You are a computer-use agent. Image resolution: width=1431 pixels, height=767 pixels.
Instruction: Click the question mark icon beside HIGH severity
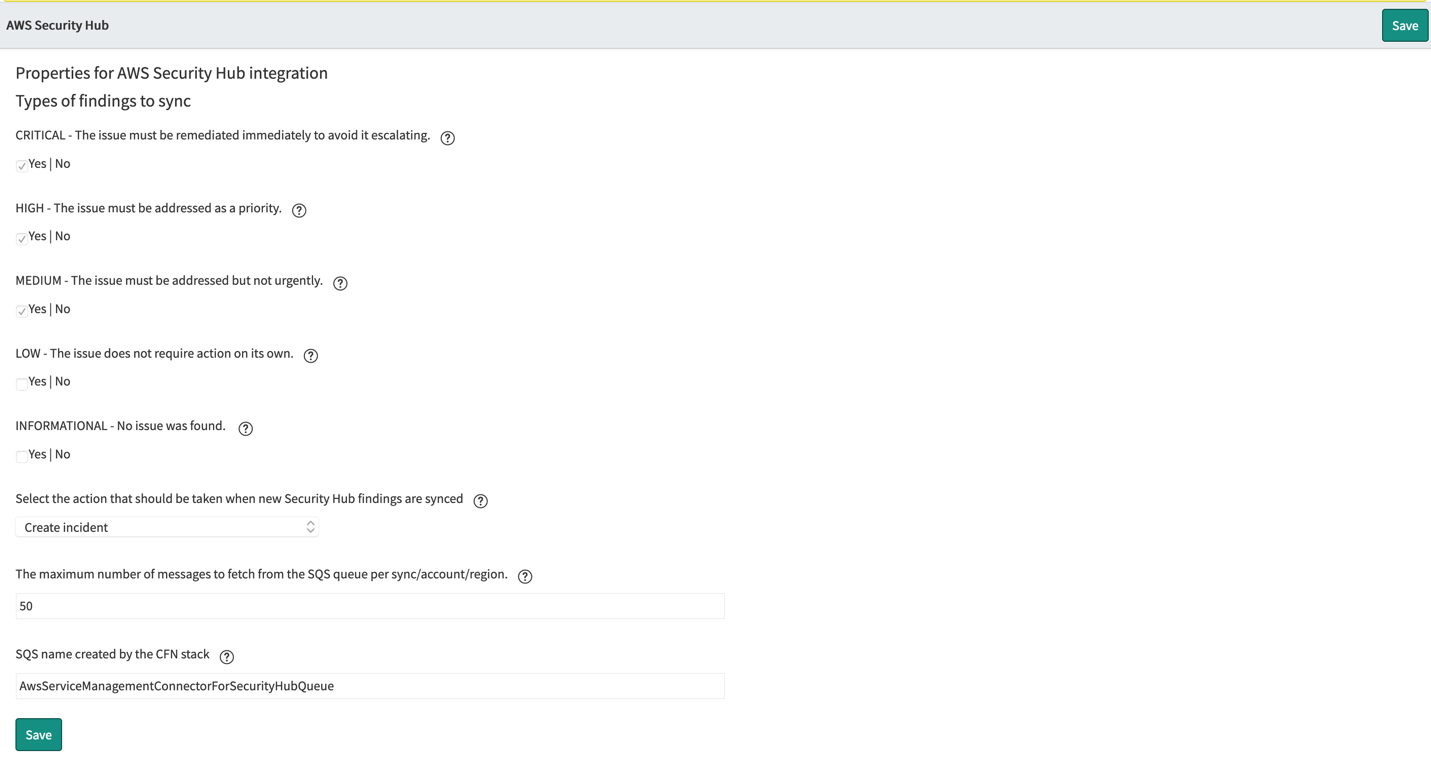click(x=299, y=210)
